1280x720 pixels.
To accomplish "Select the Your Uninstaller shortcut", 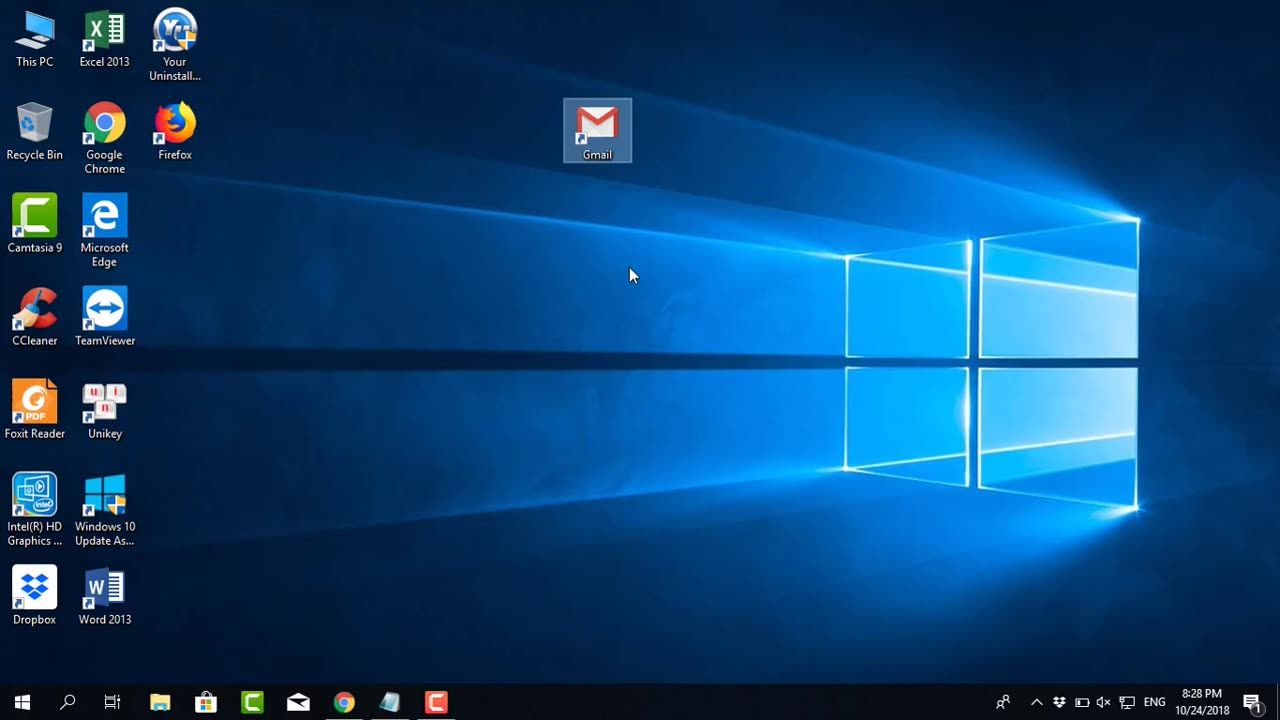I will click(175, 46).
